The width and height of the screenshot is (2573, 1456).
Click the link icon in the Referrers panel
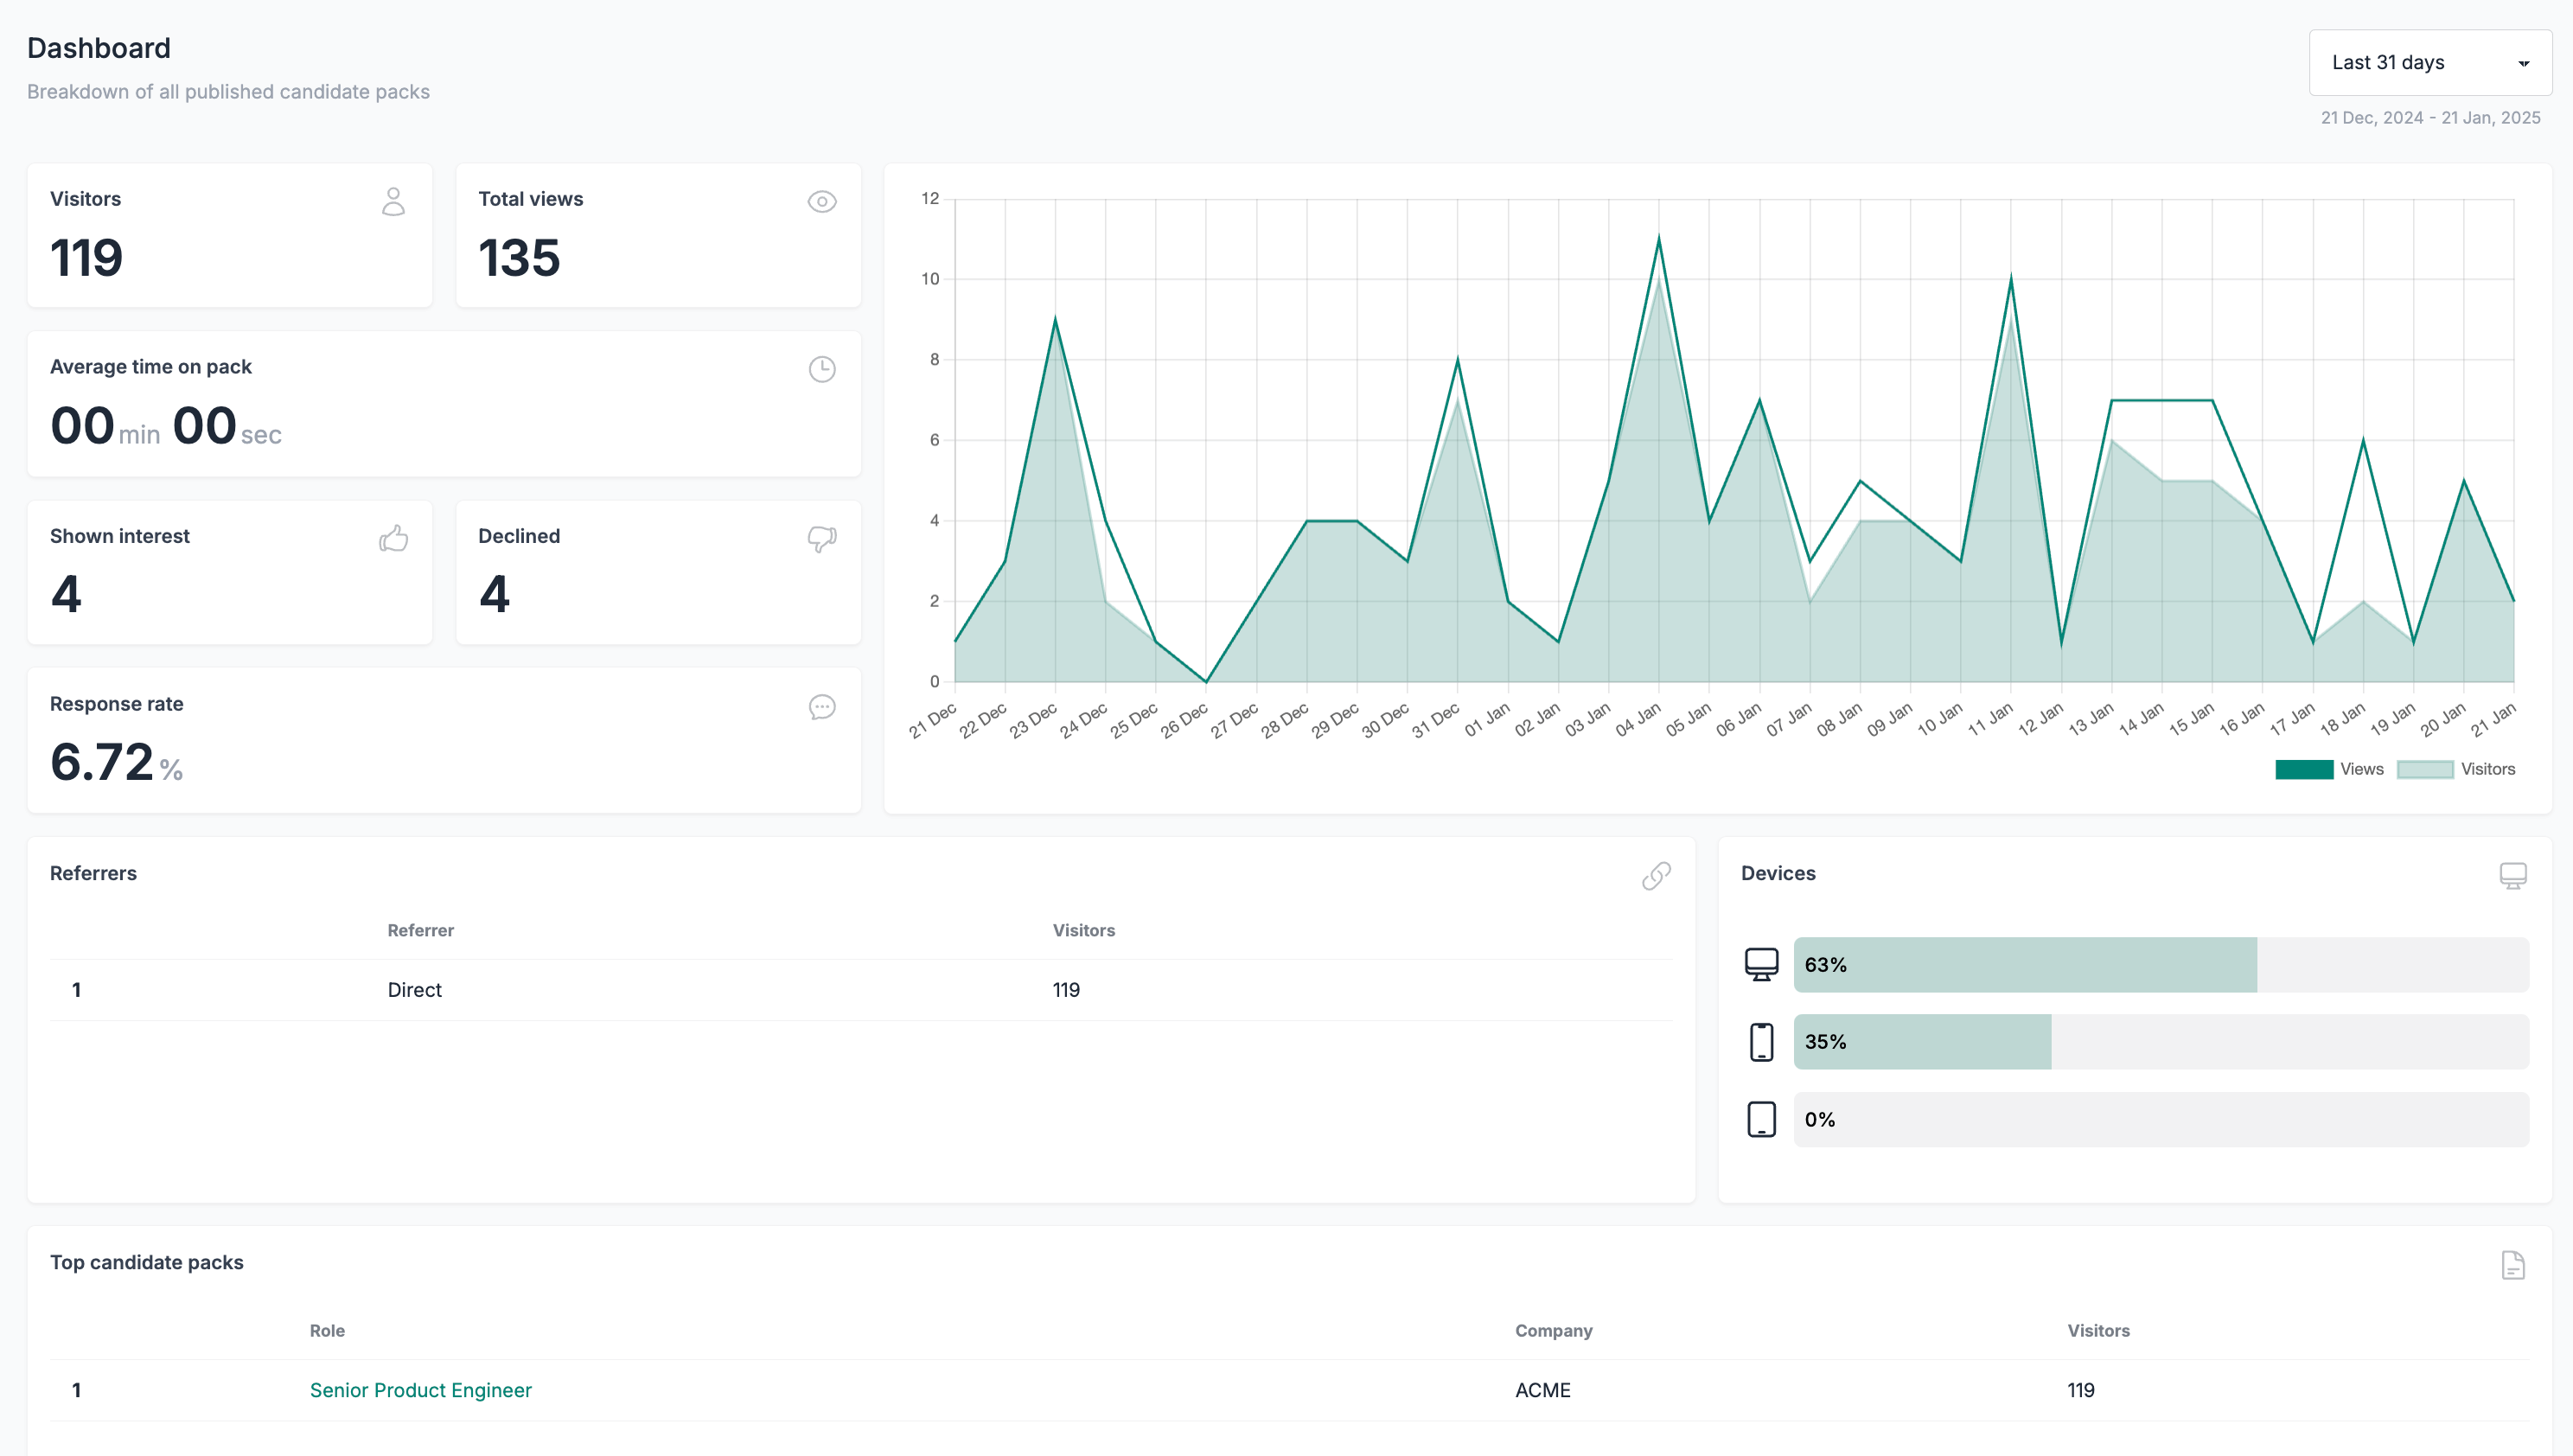coord(1656,875)
